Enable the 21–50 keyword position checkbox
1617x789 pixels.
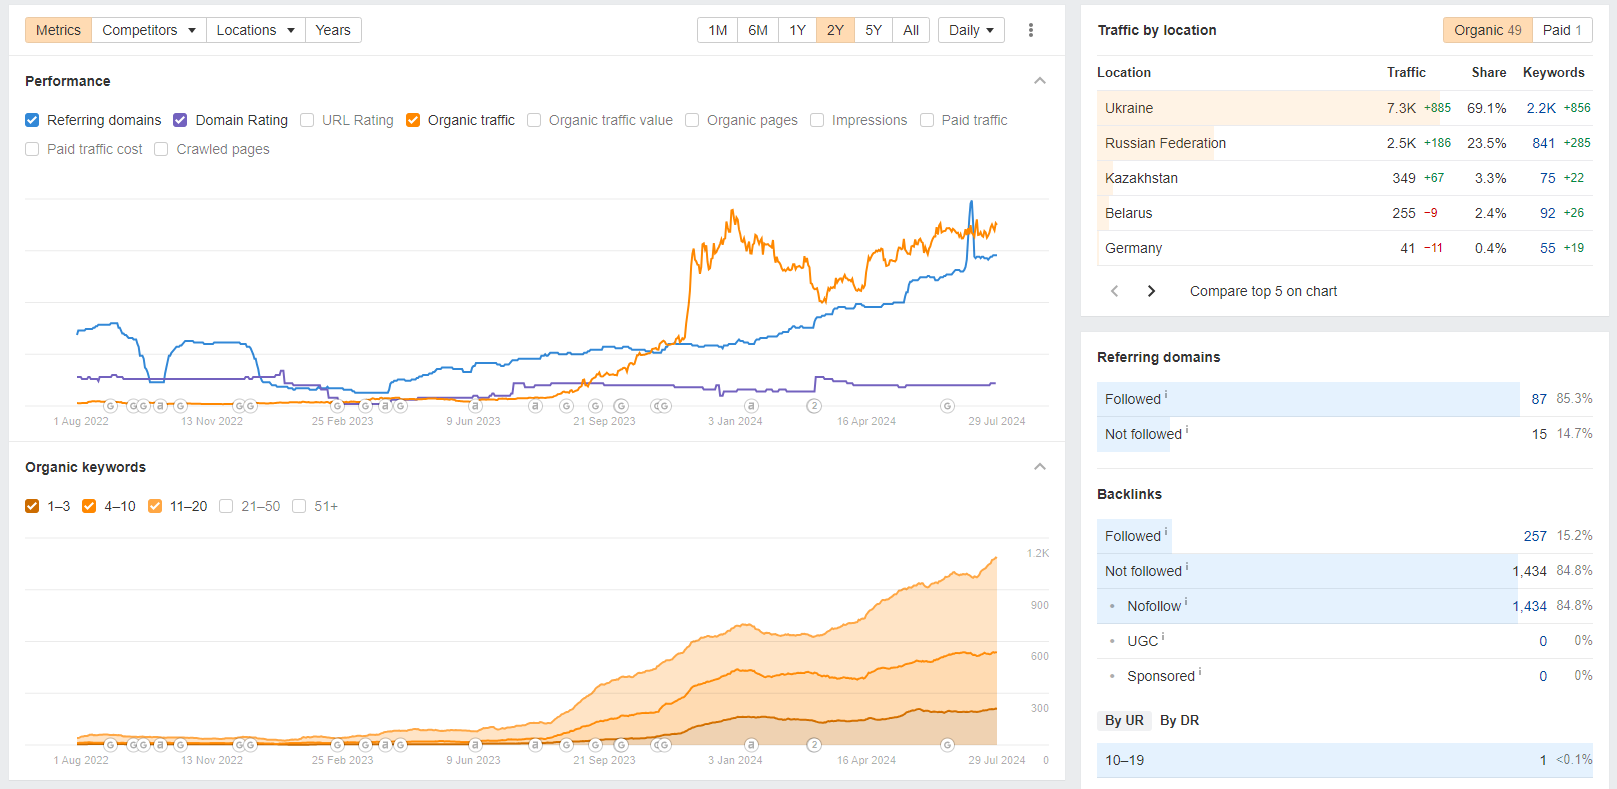226,506
